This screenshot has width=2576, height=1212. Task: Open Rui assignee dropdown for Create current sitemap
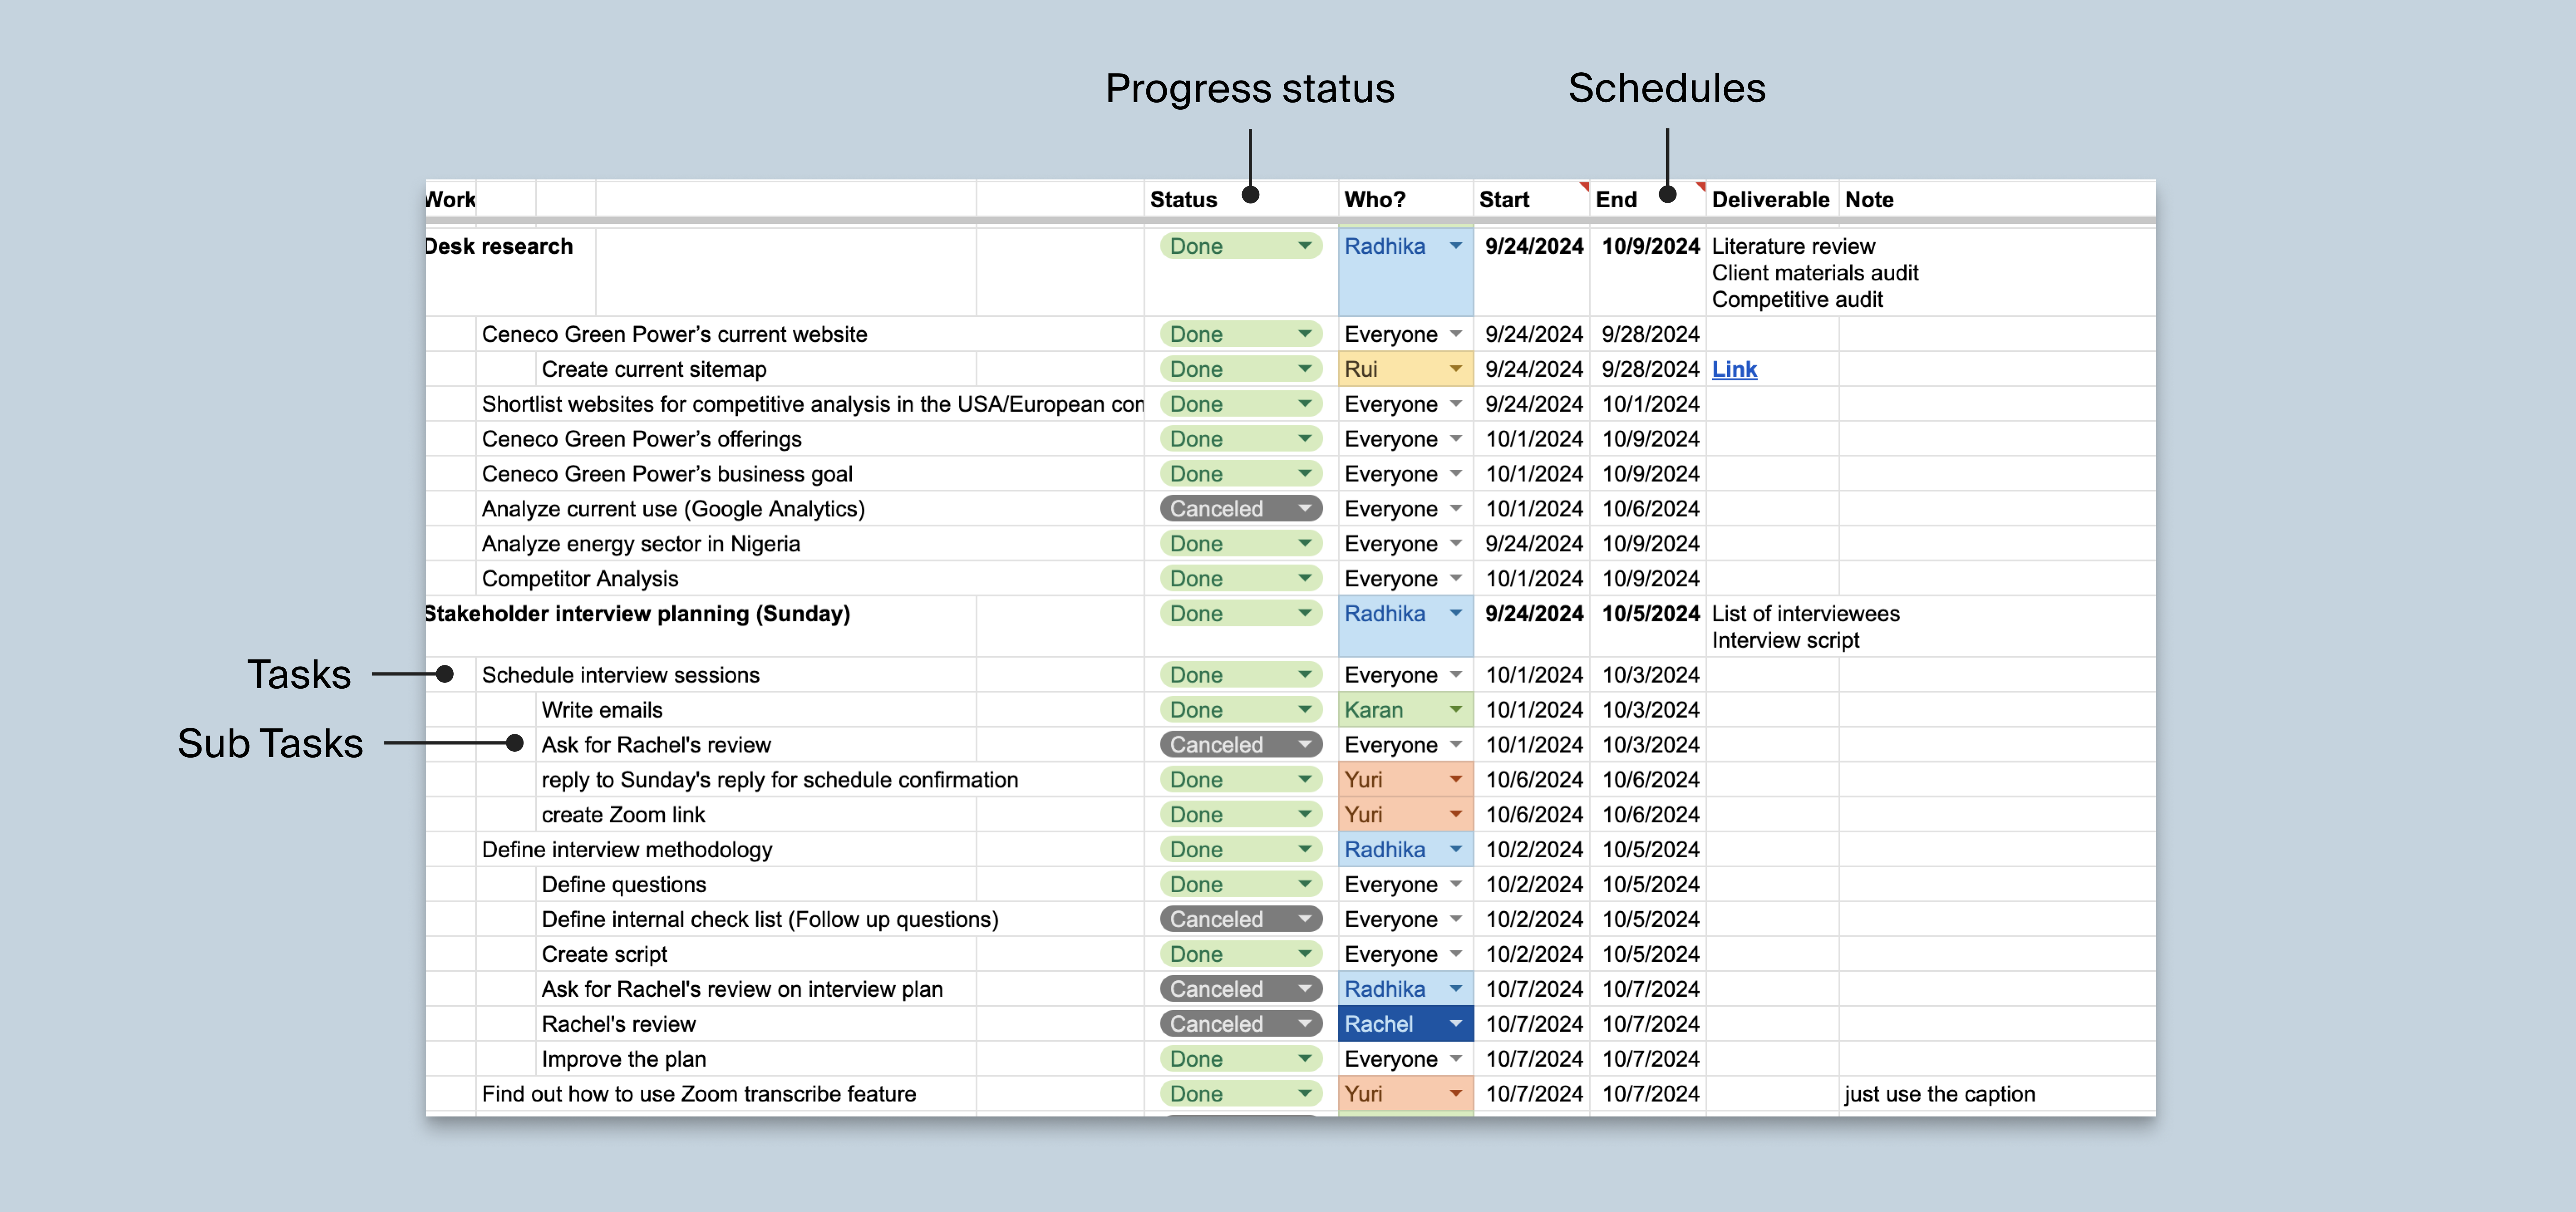click(x=1405, y=369)
